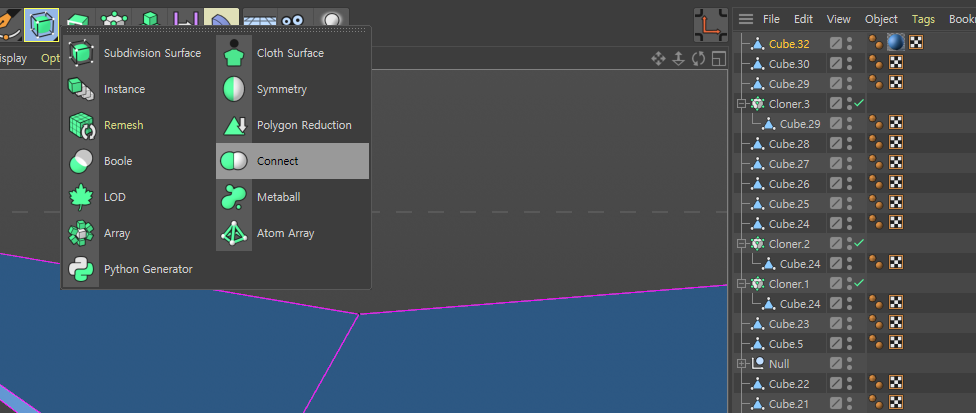Open the Object Manager Tags menu

(923, 19)
